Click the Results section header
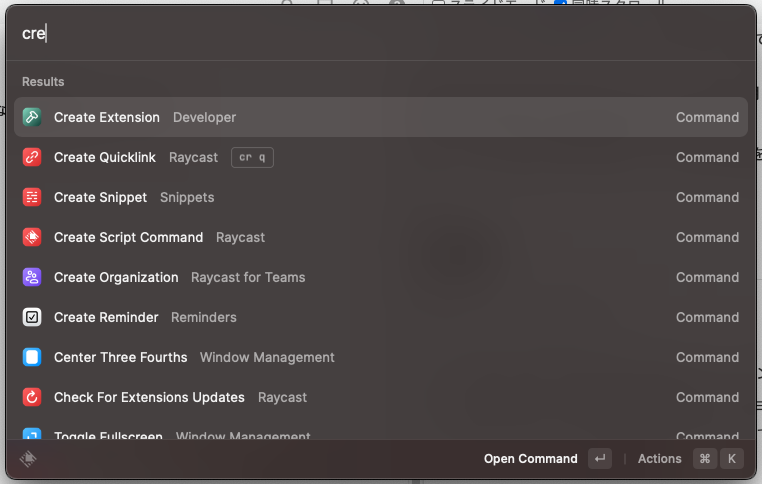 click(x=43, y=82)
